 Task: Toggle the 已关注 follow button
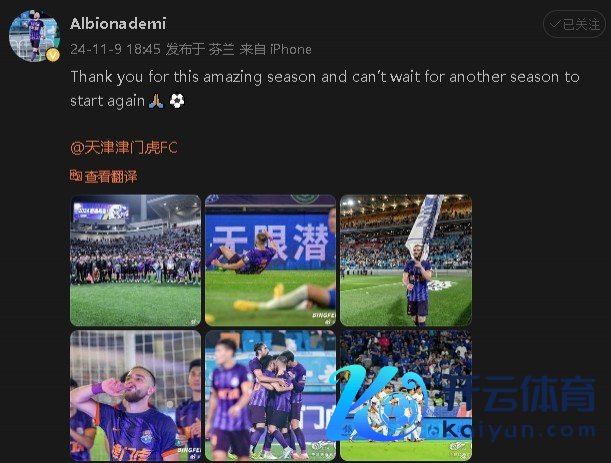click(574, 24)
